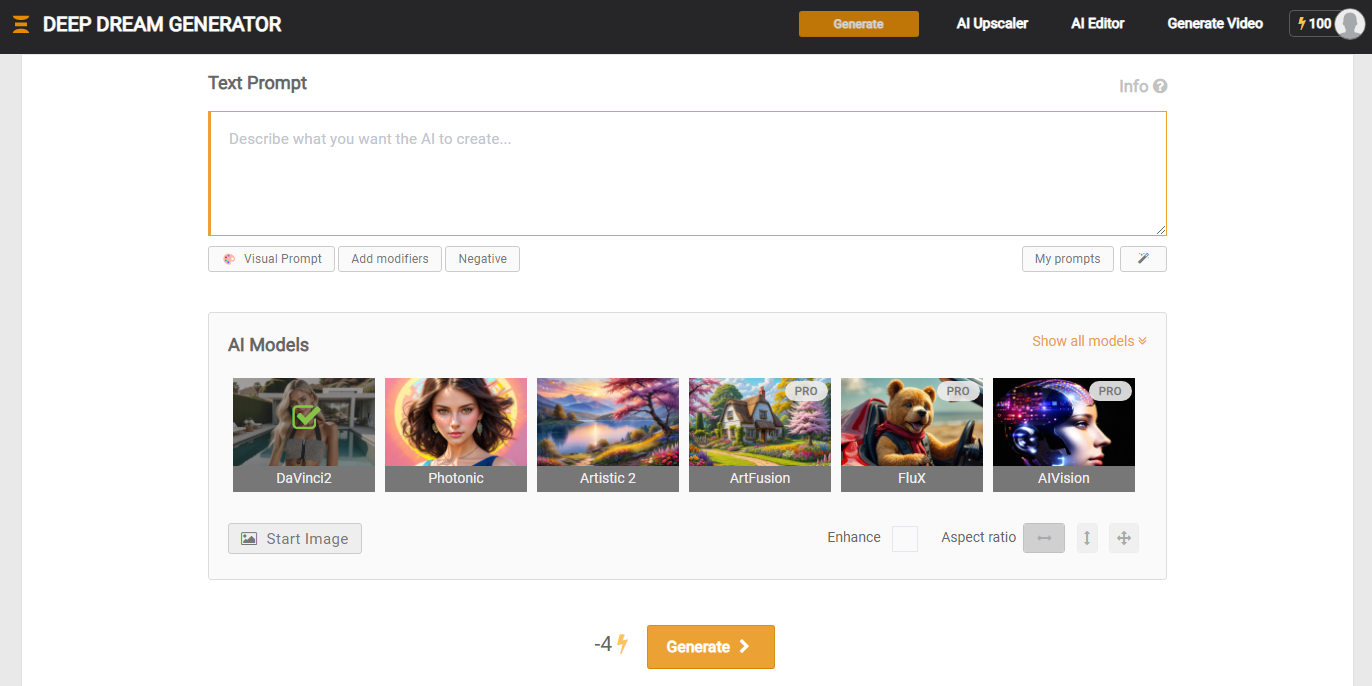Screen dimensions: 1372x686
Task: Click the Generate tab in the header
Action: 859,24
